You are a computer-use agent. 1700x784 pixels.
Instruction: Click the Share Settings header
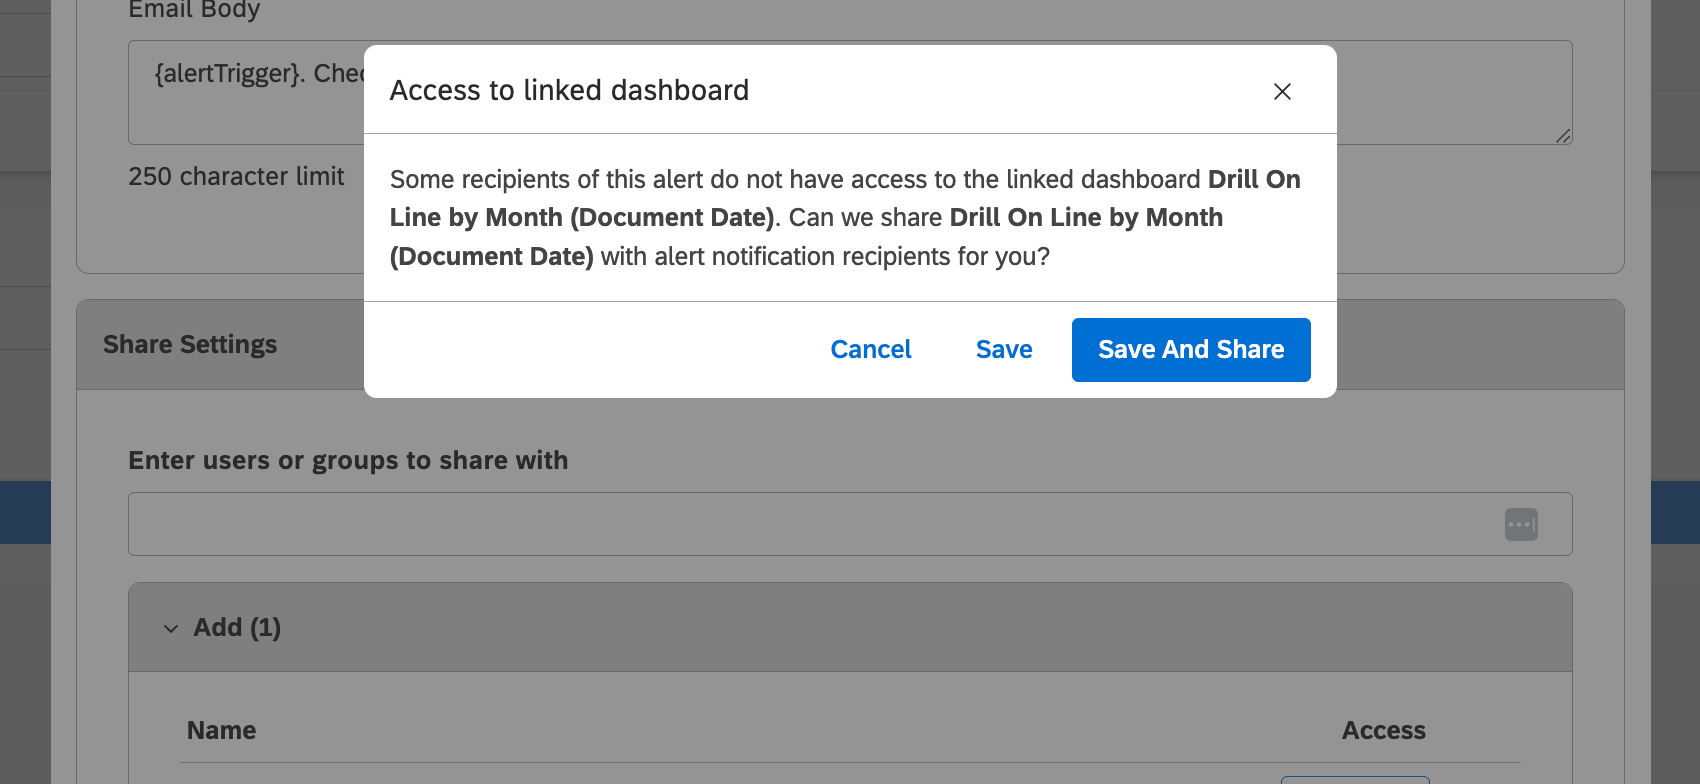190,344
